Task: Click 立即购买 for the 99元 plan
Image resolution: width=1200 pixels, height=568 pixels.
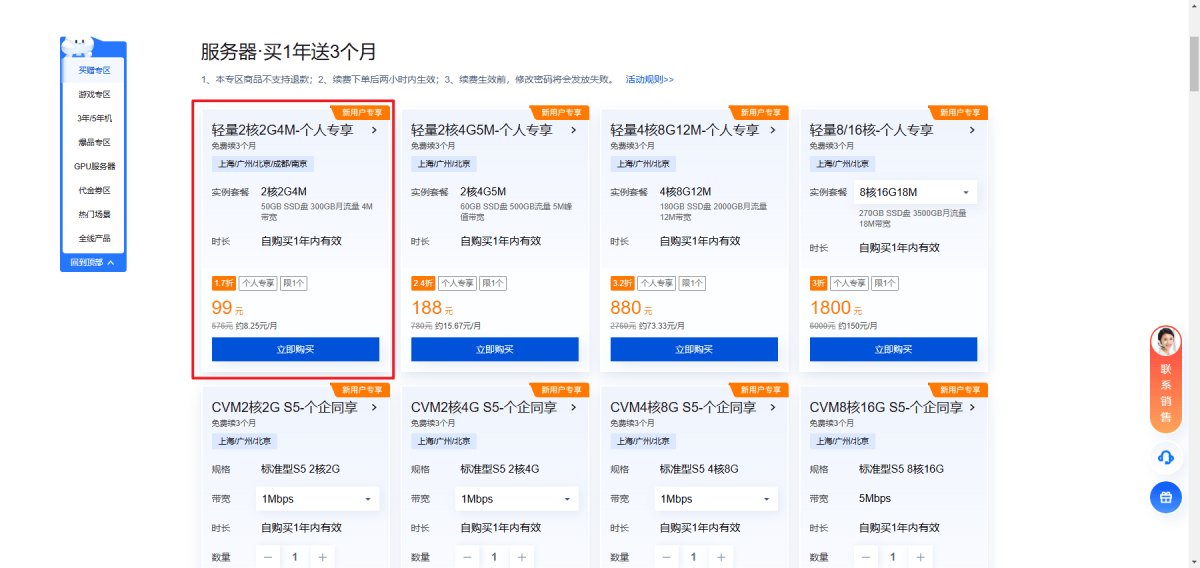Action: point(295,349)
